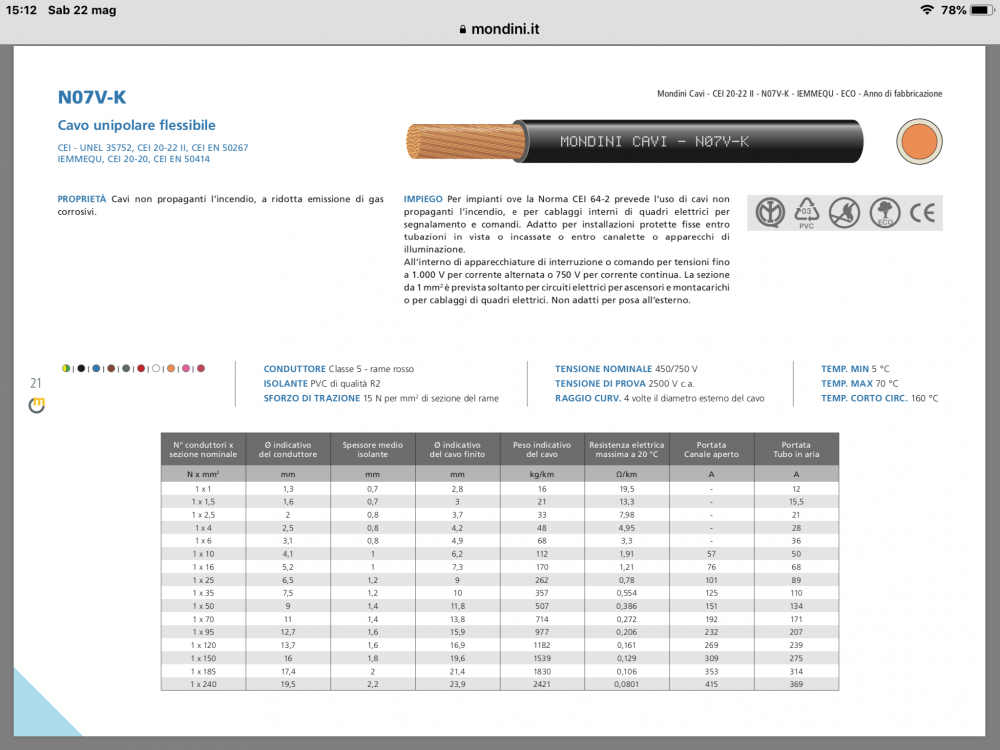
Task: Tap the Wi-Fi status icon
Action: pyautogui.click(x=927, y=10)
